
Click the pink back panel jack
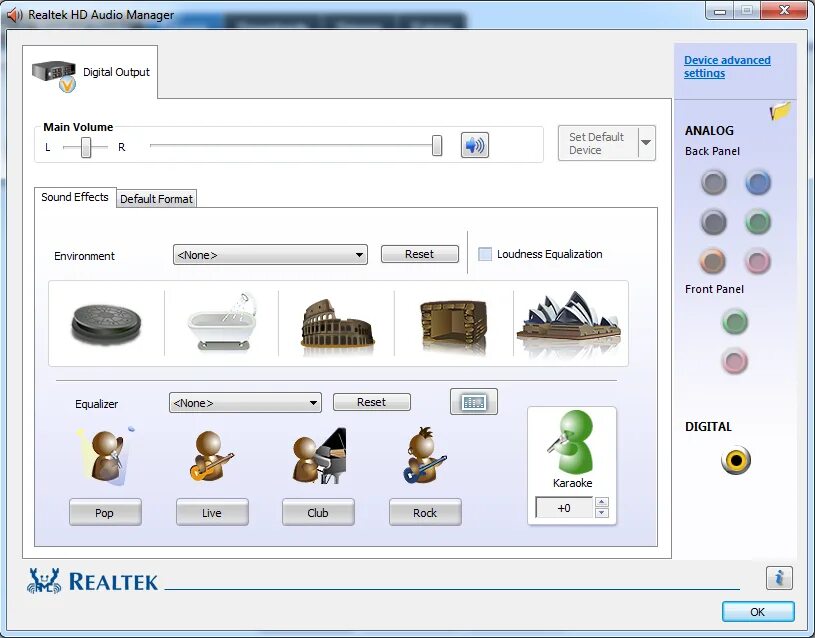(757, 261)
